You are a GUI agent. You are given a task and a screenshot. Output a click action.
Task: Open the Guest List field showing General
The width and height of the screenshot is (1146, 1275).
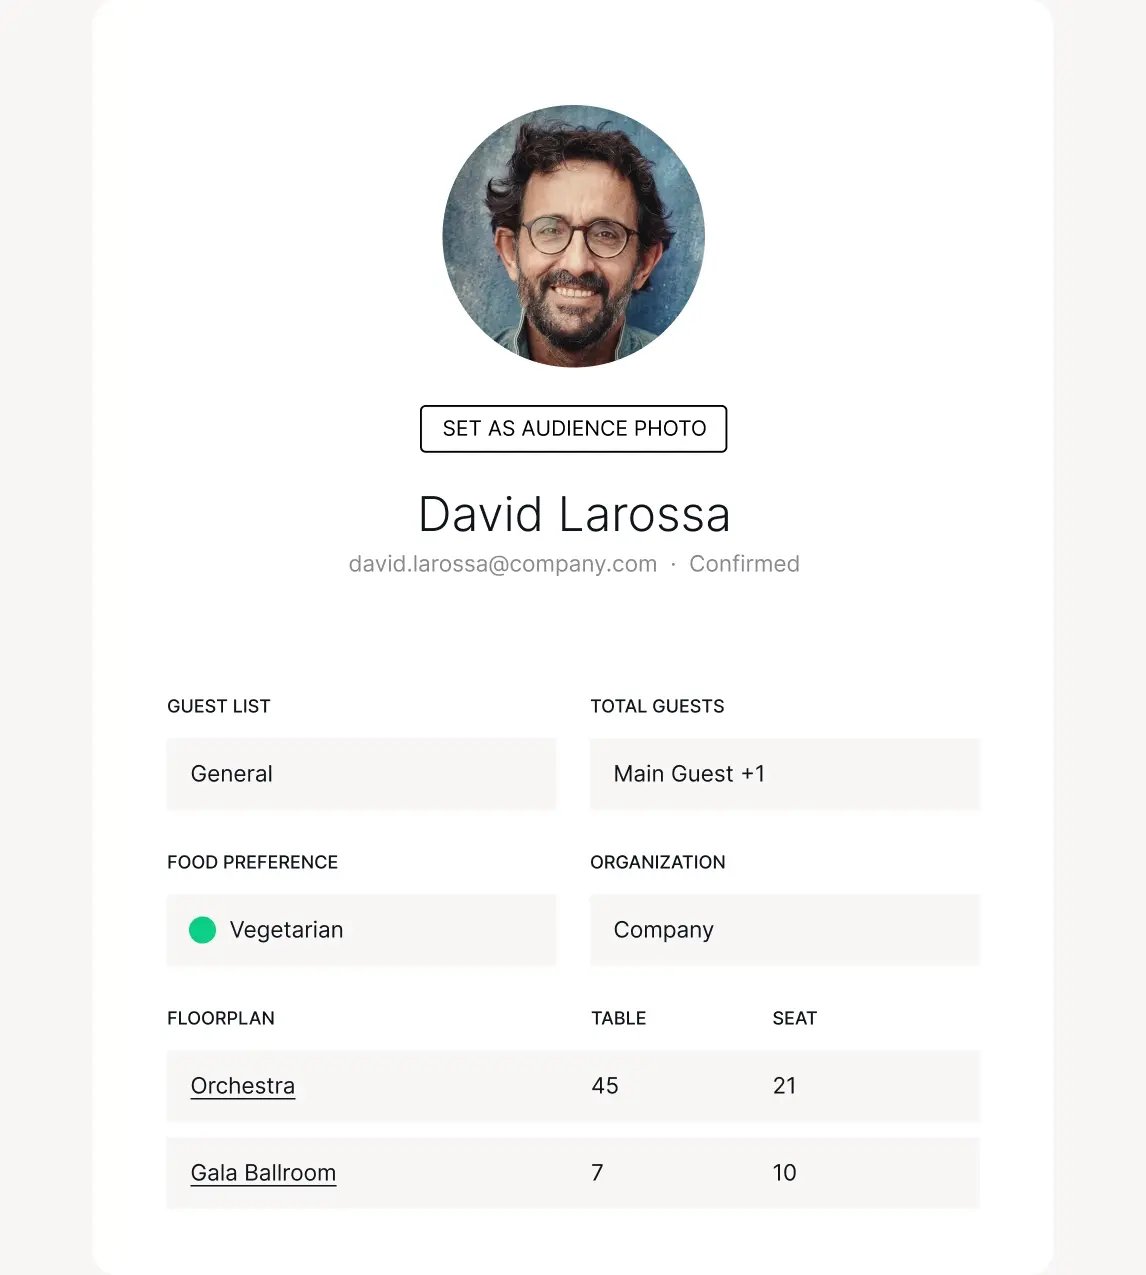(361, 774)
